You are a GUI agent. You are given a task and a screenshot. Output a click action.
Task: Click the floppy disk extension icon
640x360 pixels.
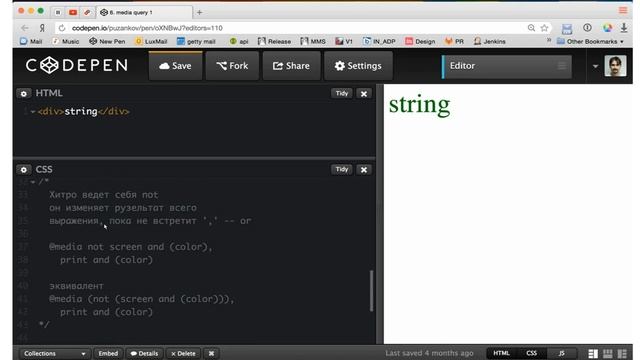(x=567, y=28)
